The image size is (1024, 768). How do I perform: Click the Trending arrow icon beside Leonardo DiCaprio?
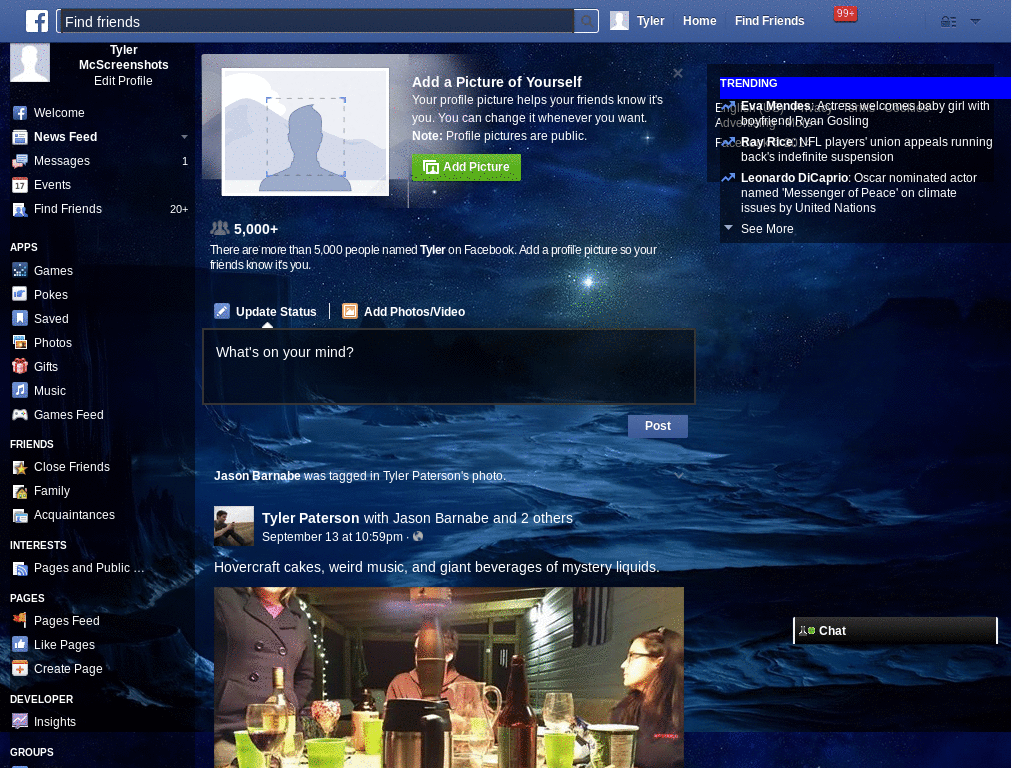(x=728, y=178)
